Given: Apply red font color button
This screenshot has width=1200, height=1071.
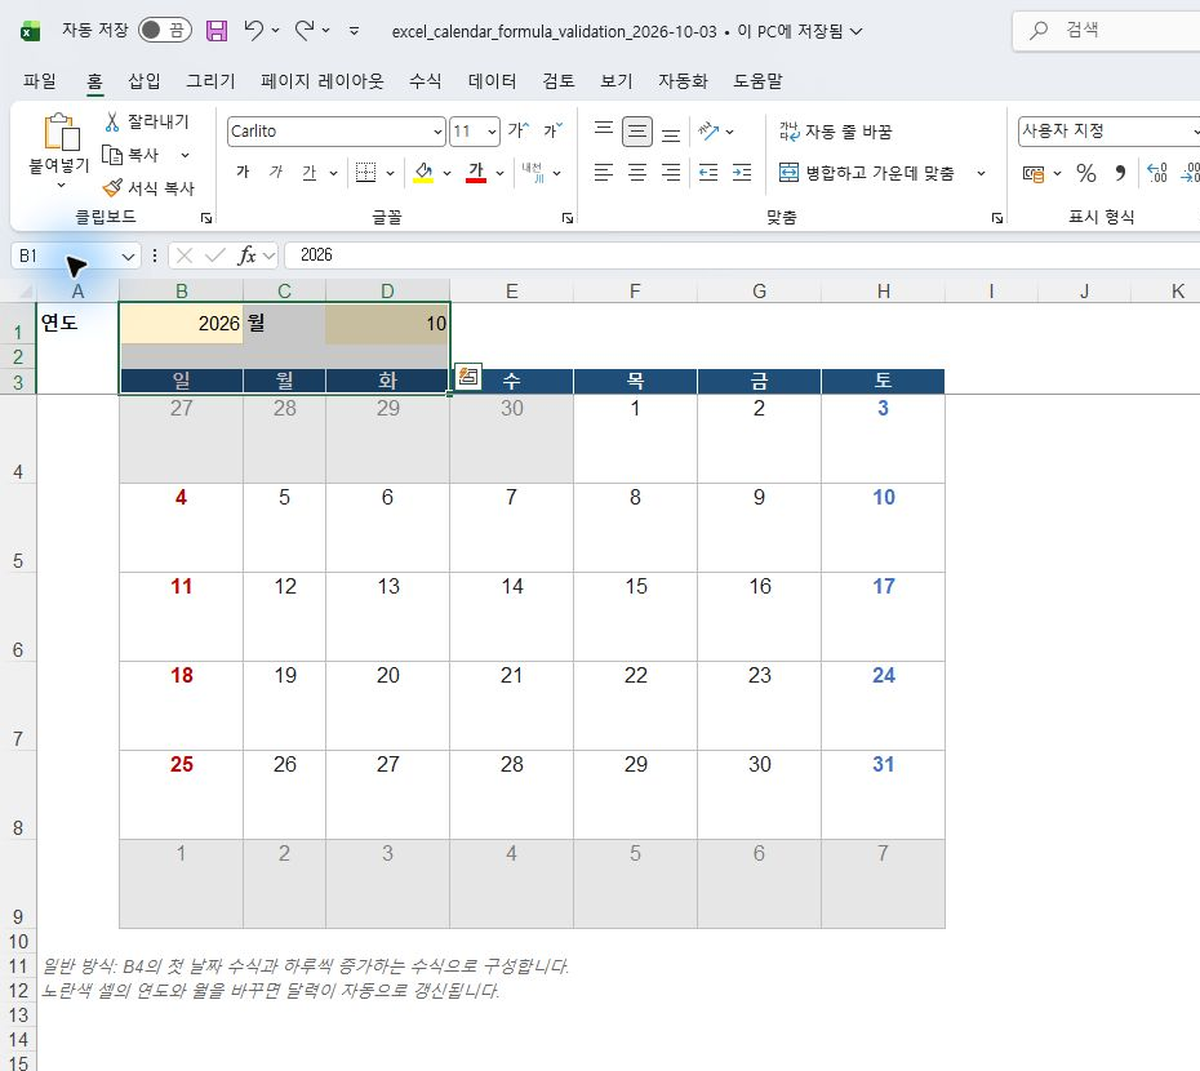Looking at the screenshot, I should [x=477, y=173].
